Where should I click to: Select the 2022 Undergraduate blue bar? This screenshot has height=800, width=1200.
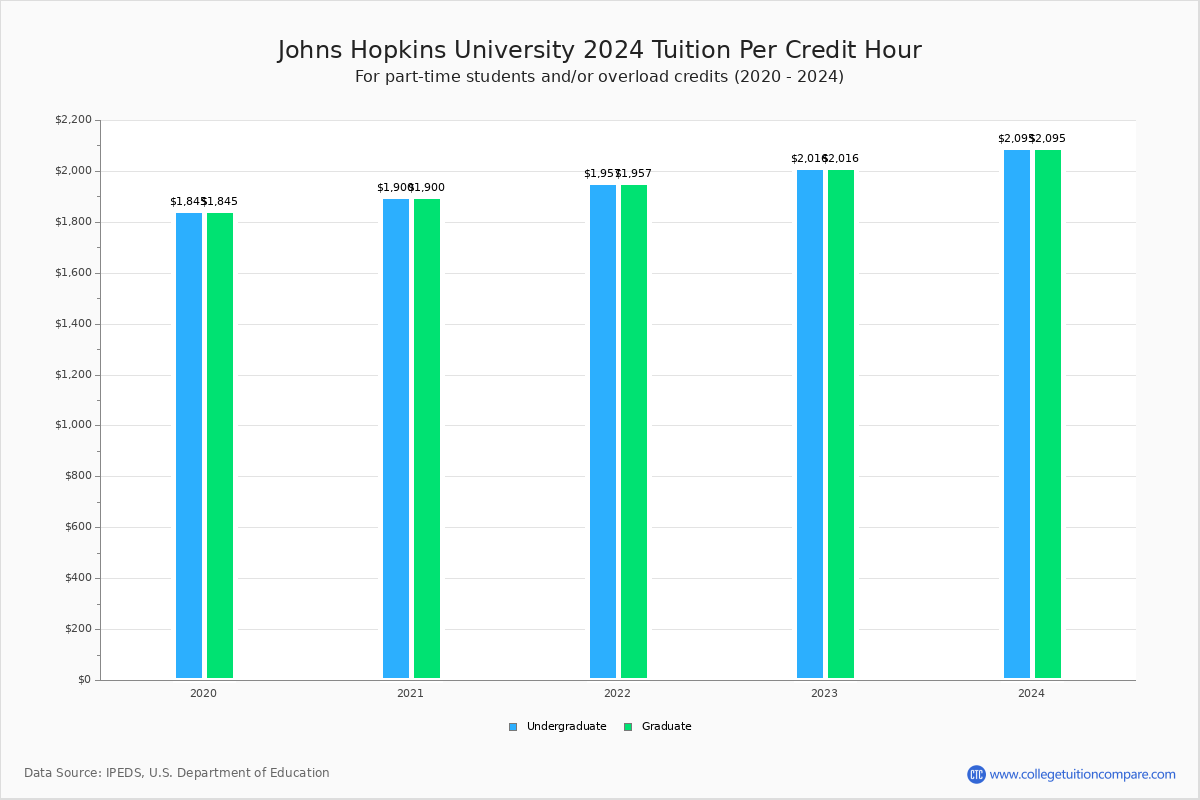coord(603,431)
